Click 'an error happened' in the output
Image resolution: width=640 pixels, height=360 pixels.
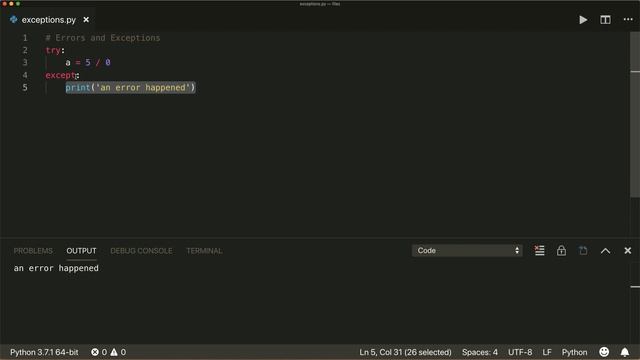tap(56, 268)
